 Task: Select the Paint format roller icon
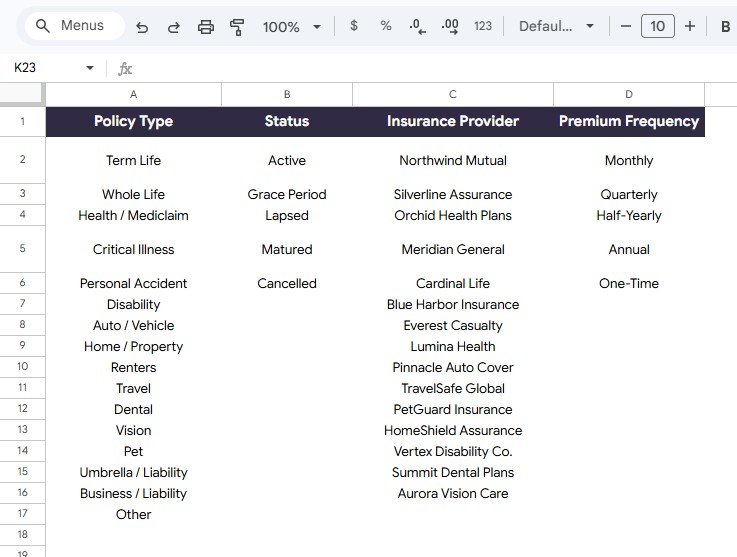tap(237, 27)
